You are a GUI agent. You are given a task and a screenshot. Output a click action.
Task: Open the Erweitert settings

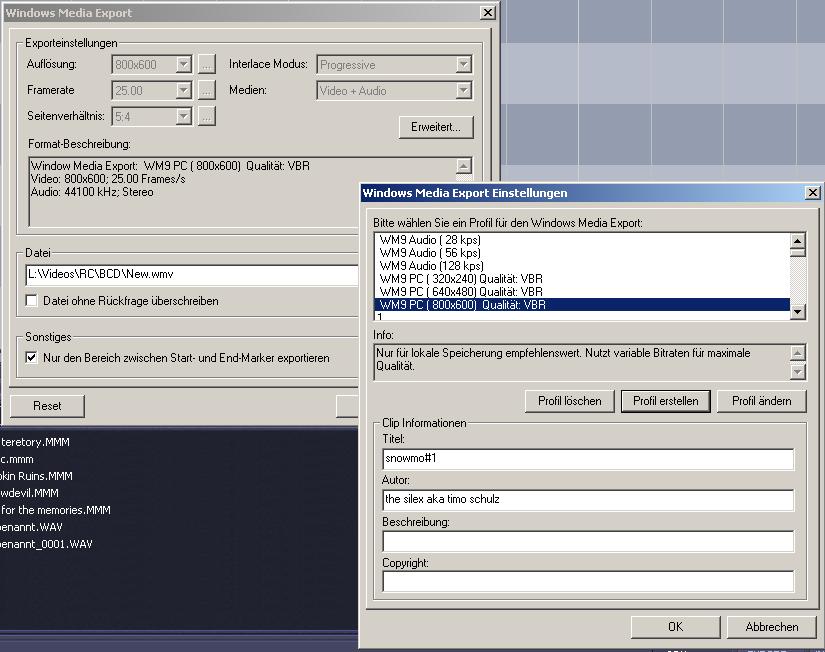click(x=436, y=127)
